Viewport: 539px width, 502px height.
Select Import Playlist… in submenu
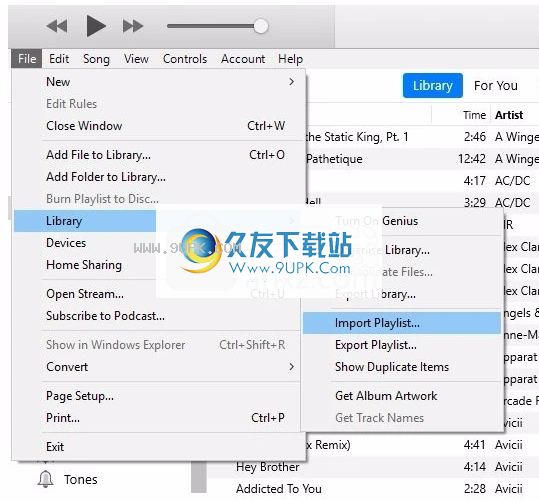(402, 323)
